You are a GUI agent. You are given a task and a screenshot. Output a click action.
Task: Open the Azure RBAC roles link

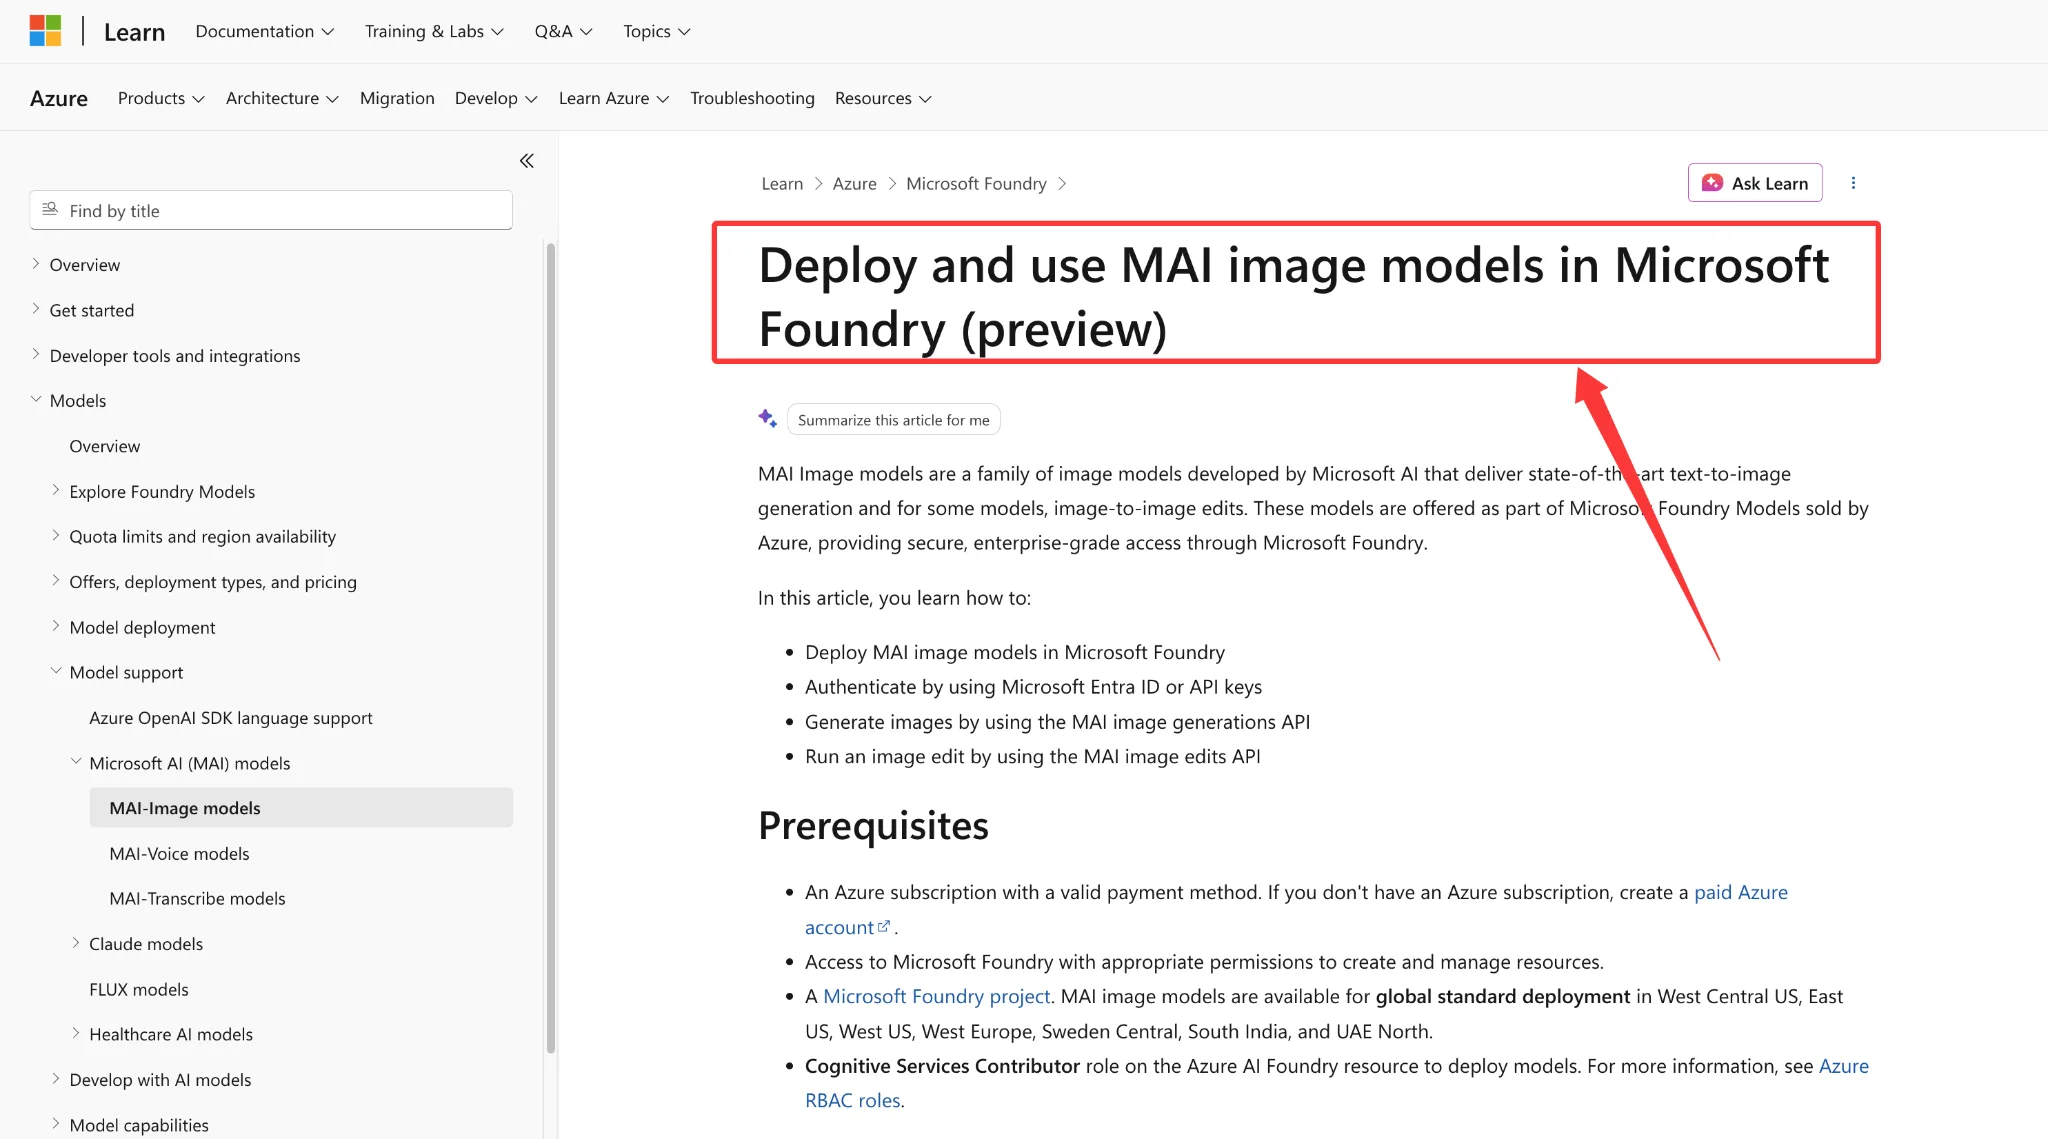(1843, 1067)
